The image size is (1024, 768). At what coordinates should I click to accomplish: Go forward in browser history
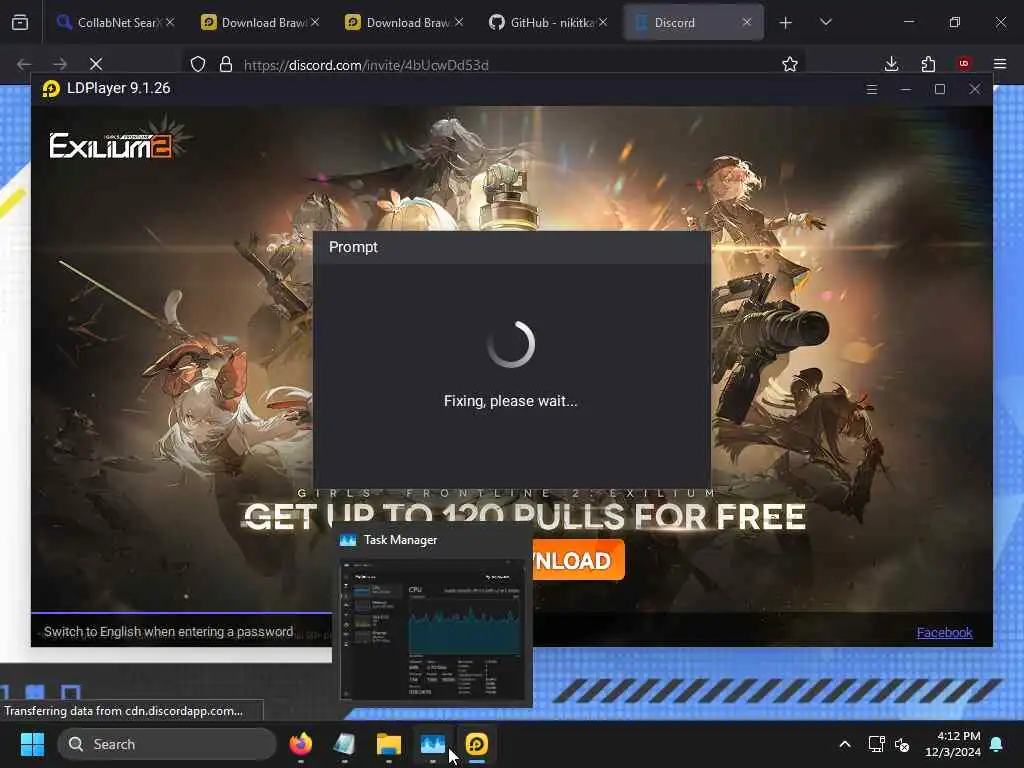coord(60,64)
